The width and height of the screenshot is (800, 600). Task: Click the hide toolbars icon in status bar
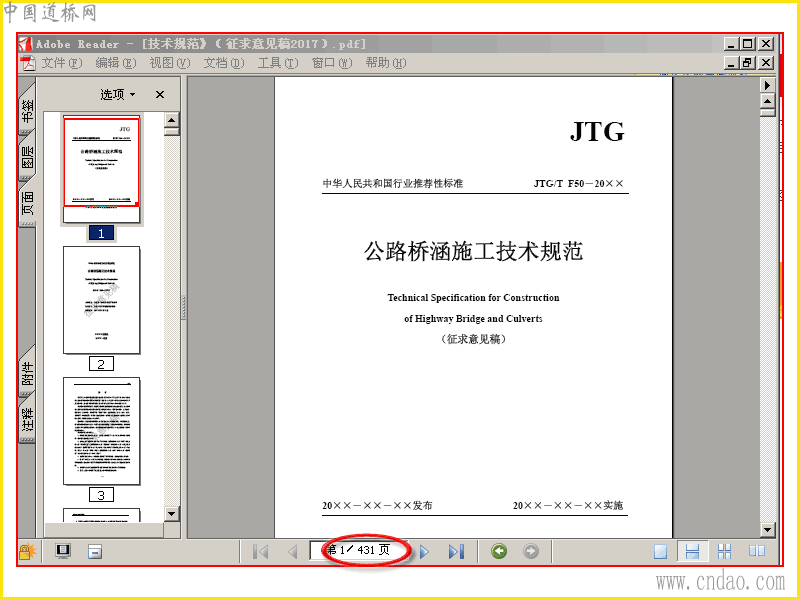(95, 552)
